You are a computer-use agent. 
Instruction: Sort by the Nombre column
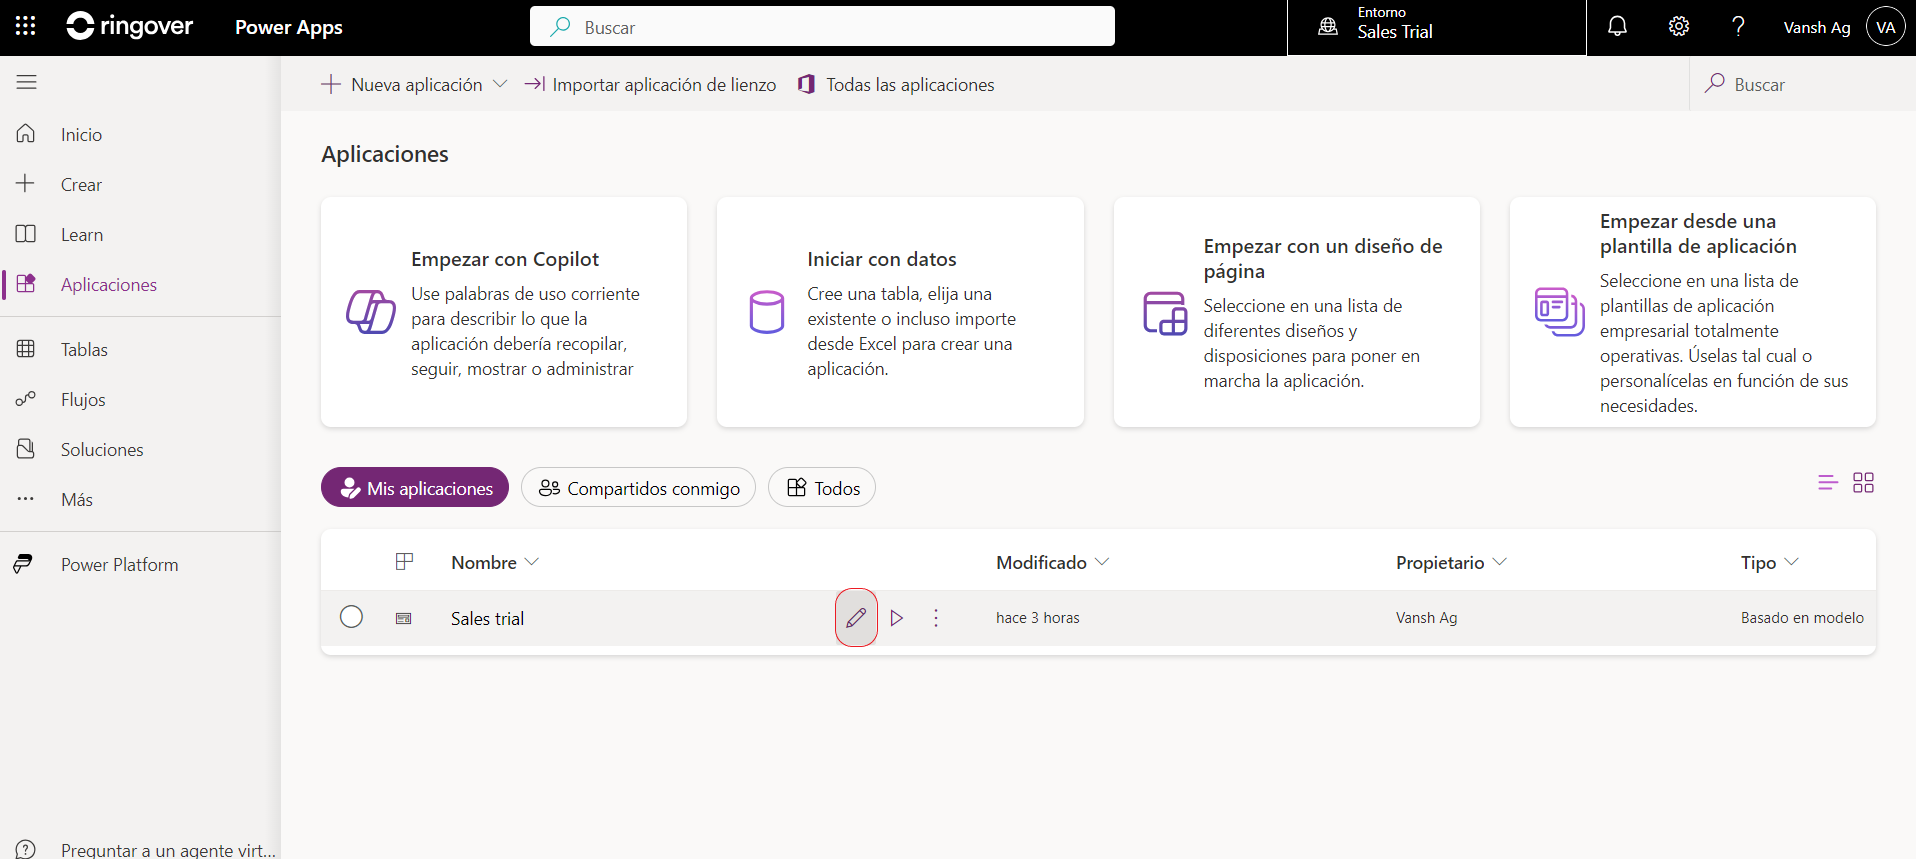tap(495, 562)
